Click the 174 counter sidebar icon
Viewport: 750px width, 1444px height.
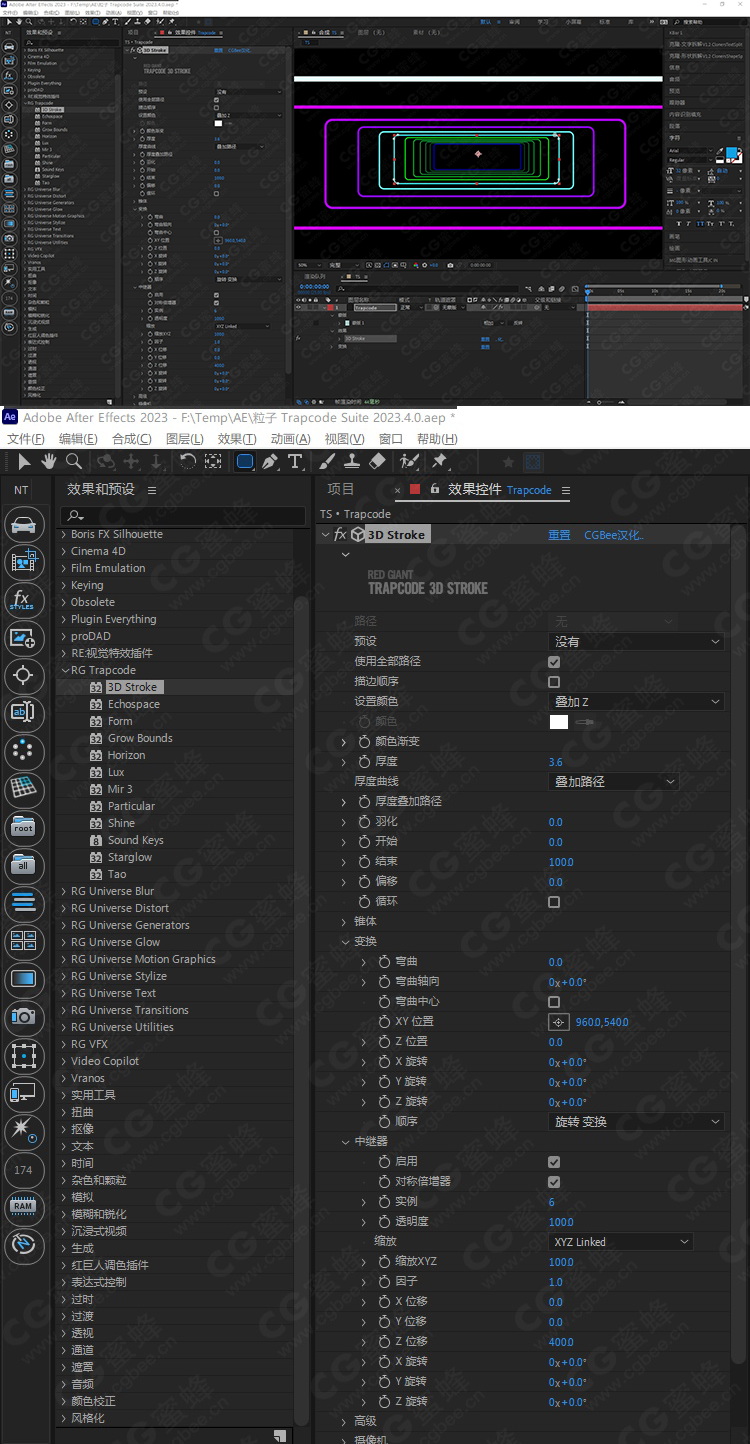23,1170
